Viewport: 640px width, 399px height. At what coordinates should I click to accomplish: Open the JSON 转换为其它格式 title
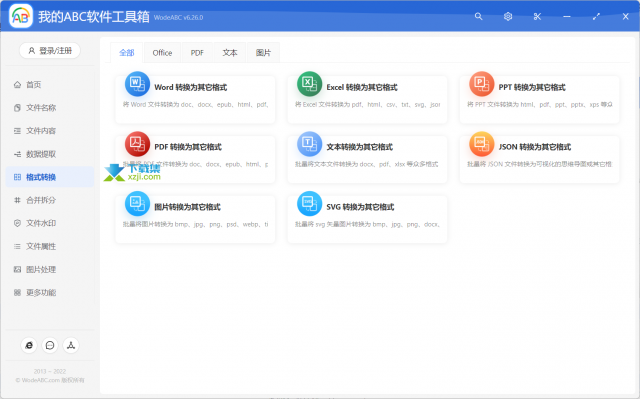pos(535,147)
